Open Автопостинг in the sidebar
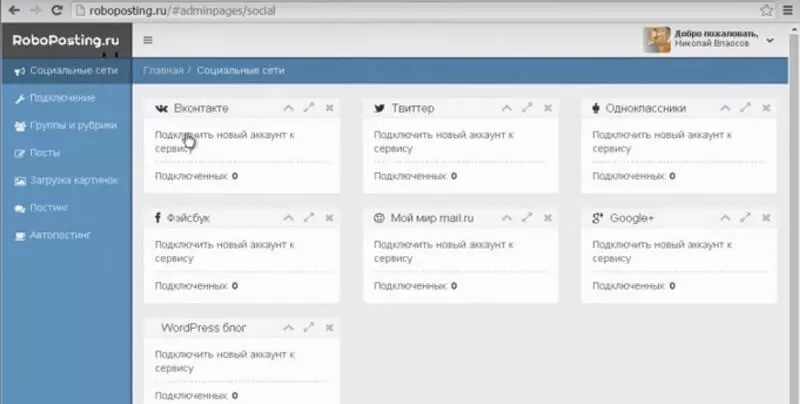Viewport: 800px width, 404px height. pyautogui.click(x=60, y=236)
